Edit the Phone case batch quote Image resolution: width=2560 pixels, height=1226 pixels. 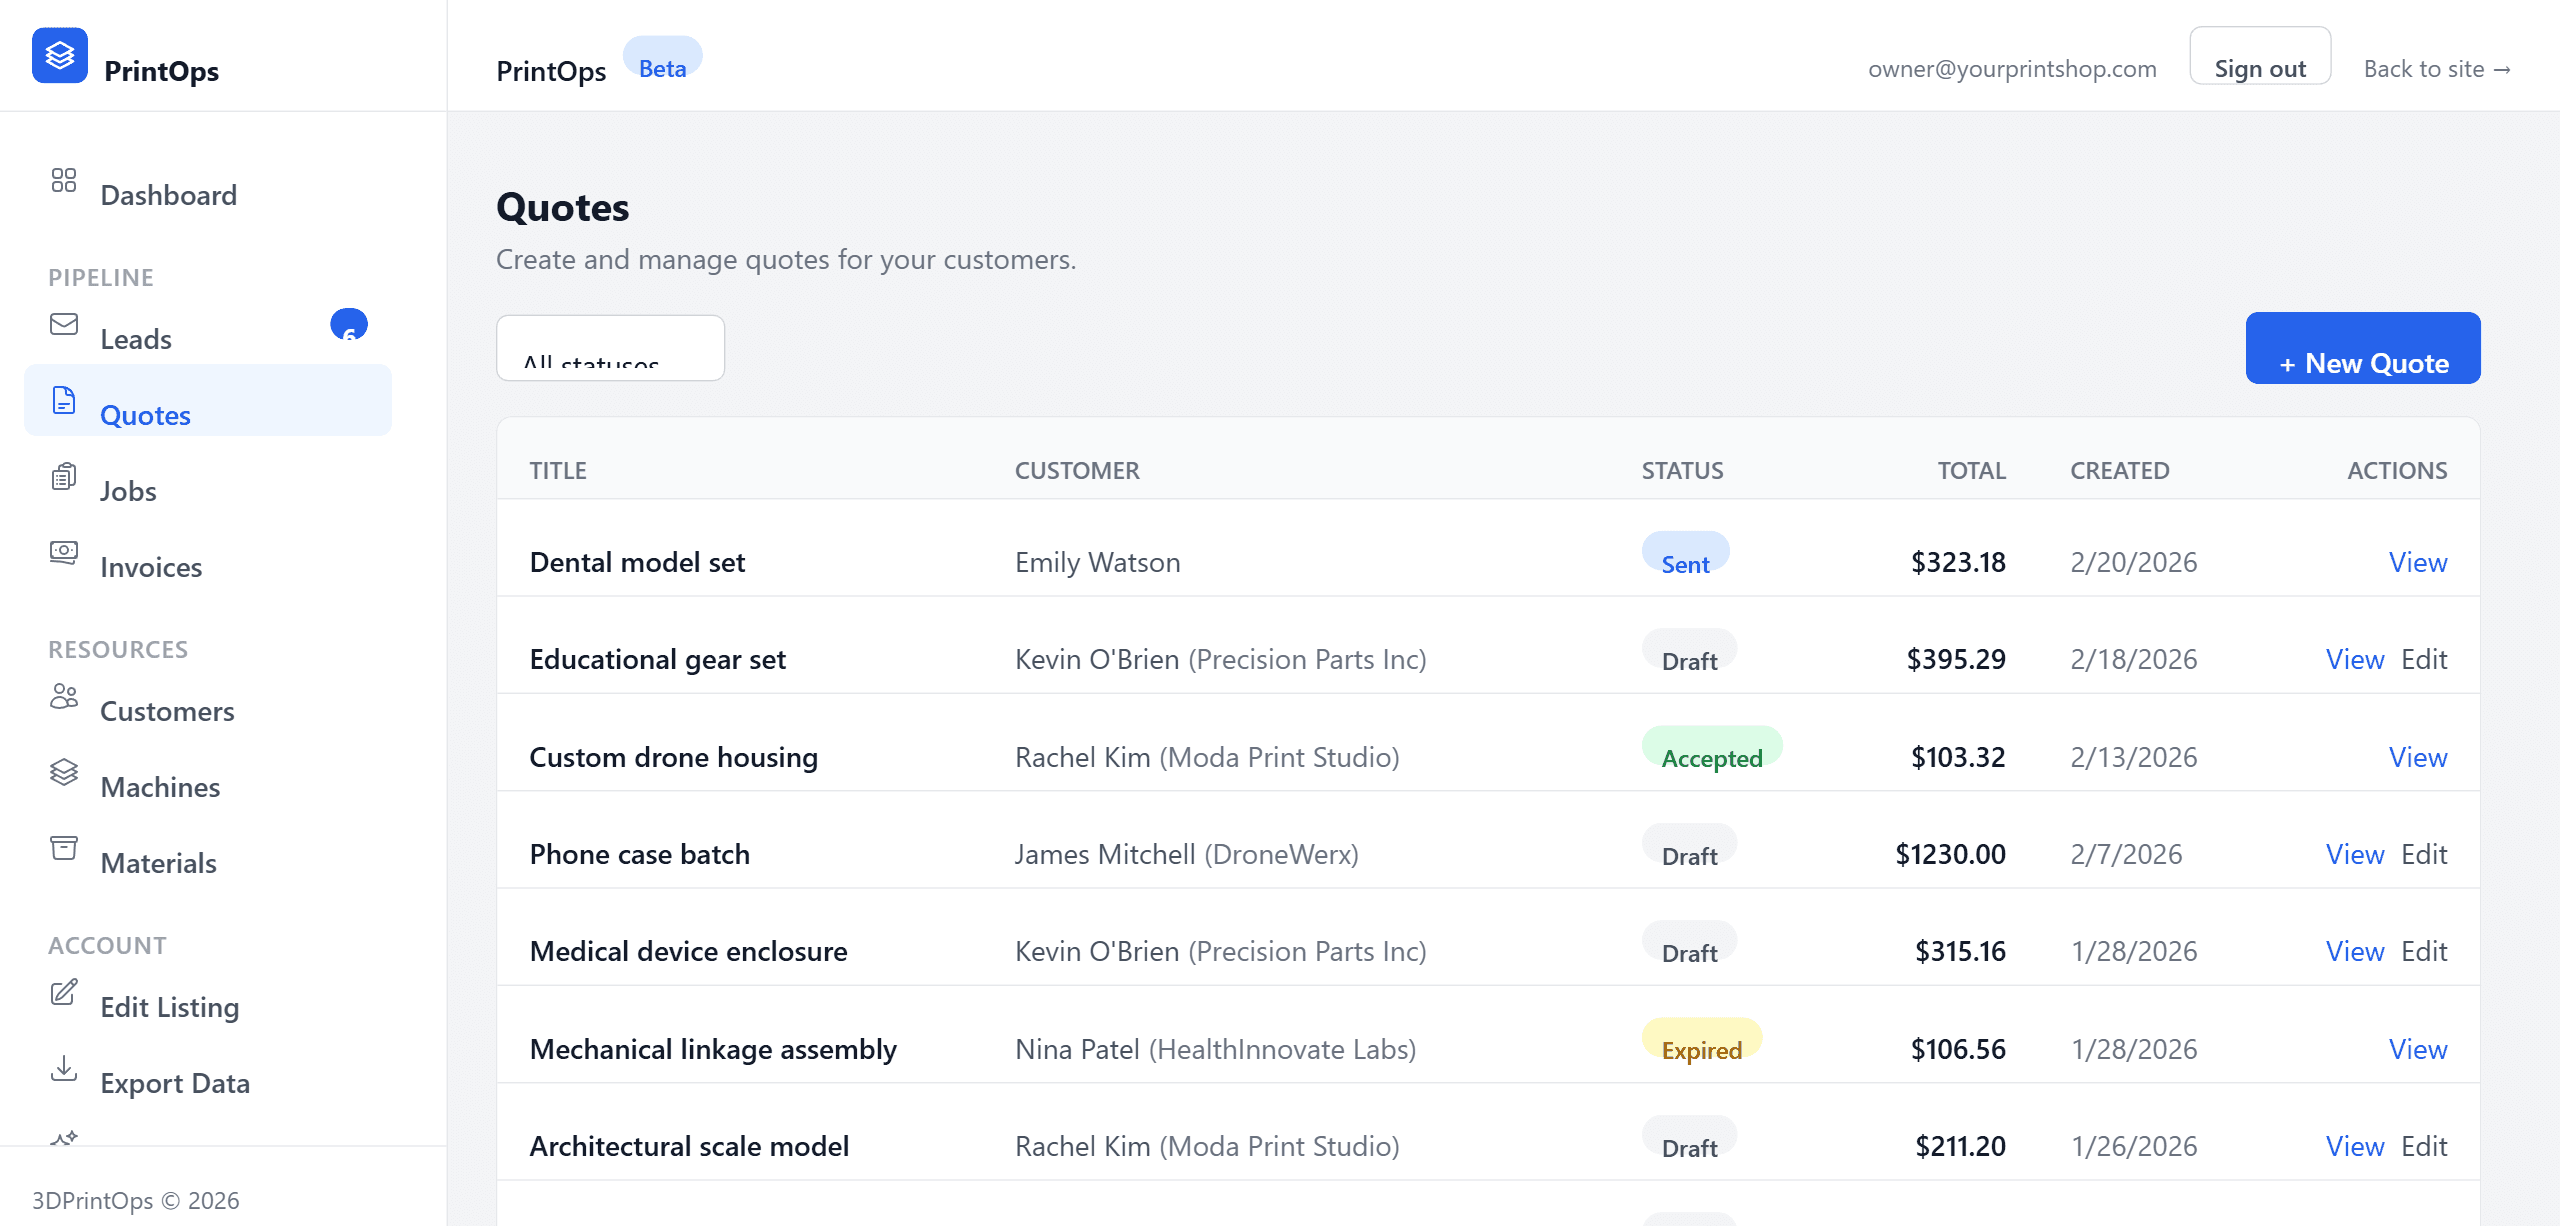2424,854
